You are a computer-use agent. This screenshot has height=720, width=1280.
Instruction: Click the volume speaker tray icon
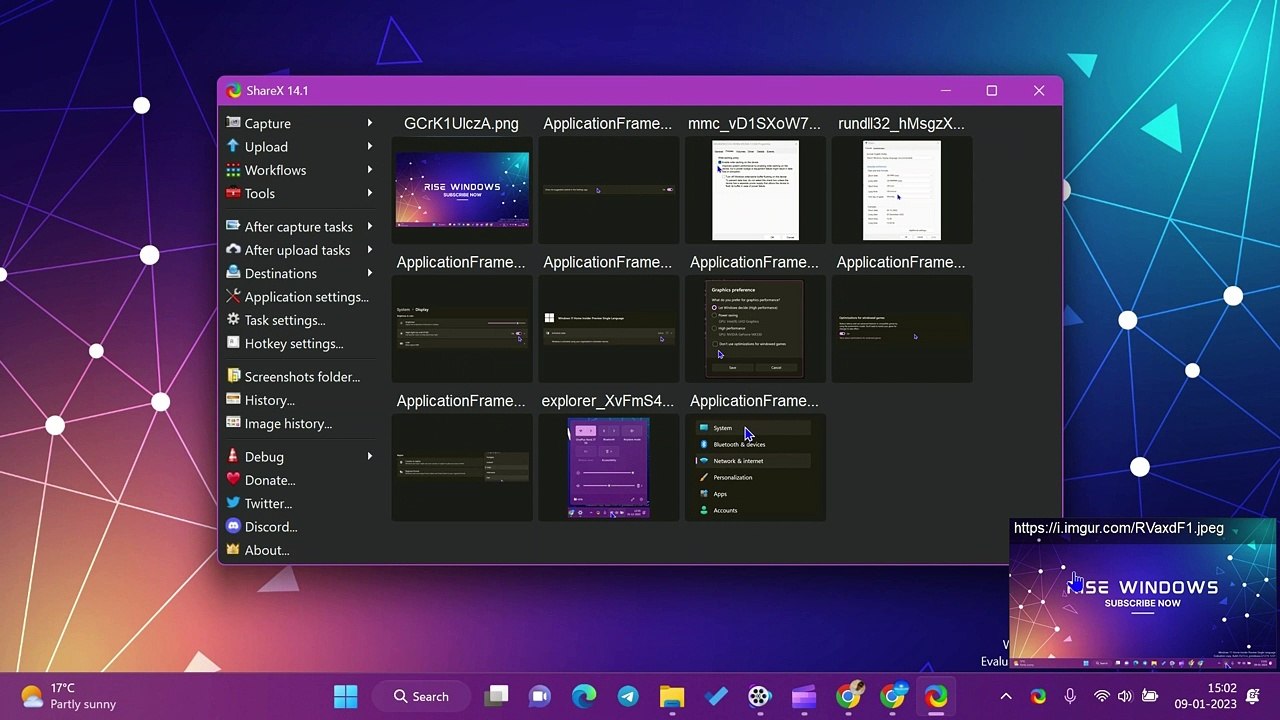click(x=1125, y=697)
